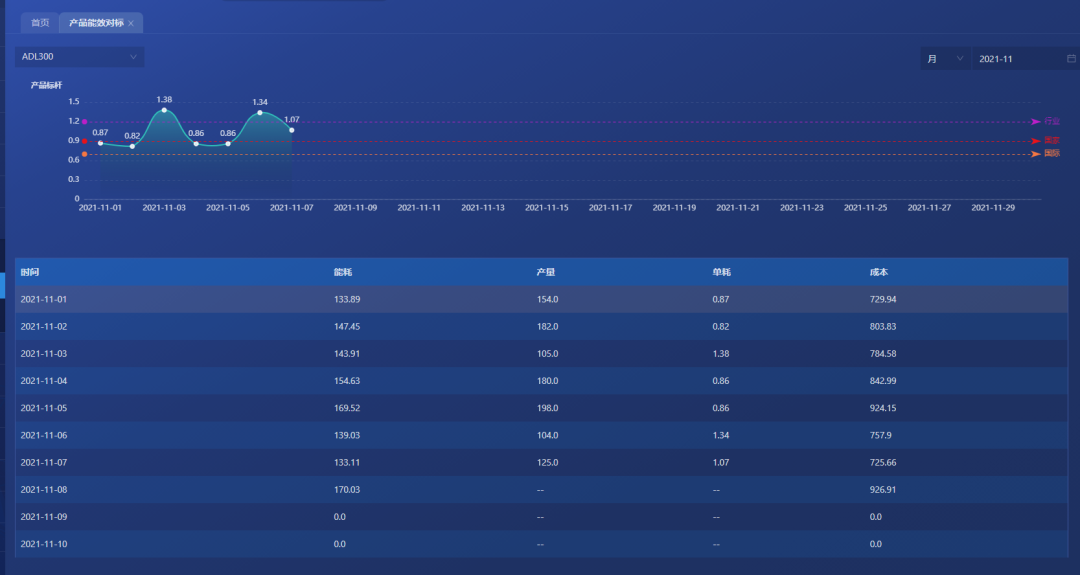
Task: Select the 2021-11-01 table row
Action: tap(540, 299)
